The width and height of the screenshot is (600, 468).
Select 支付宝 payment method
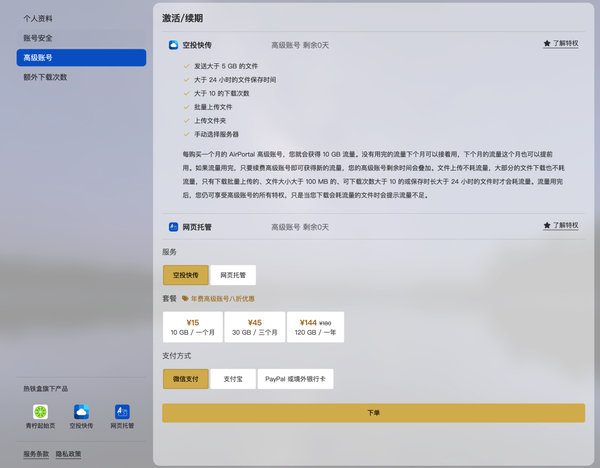point(233,379)
